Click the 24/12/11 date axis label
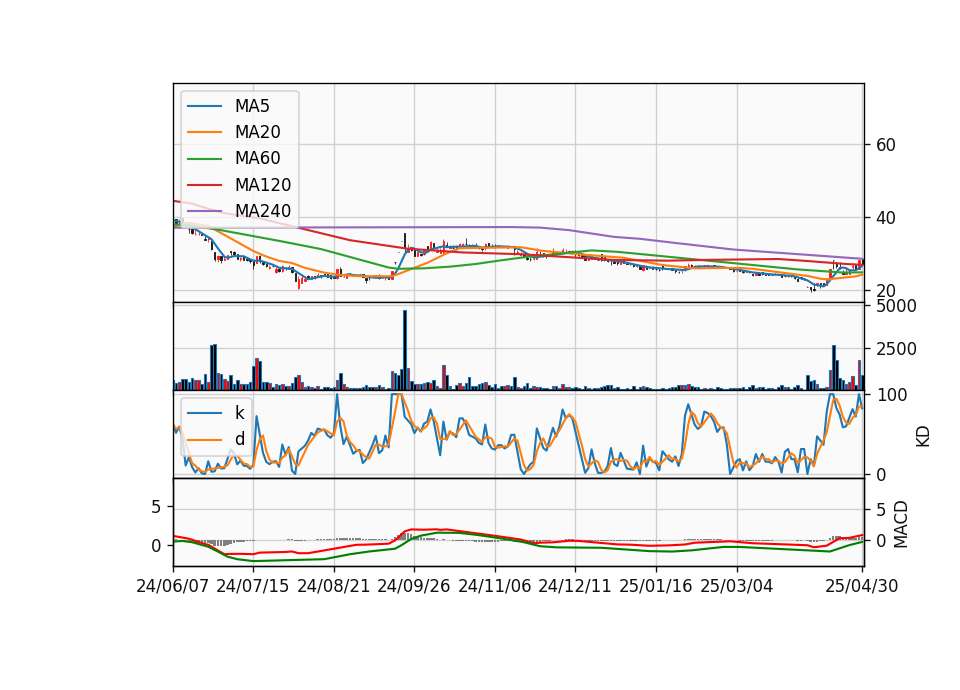The height and width of the screenshot is (690, 960). point(575,586)
